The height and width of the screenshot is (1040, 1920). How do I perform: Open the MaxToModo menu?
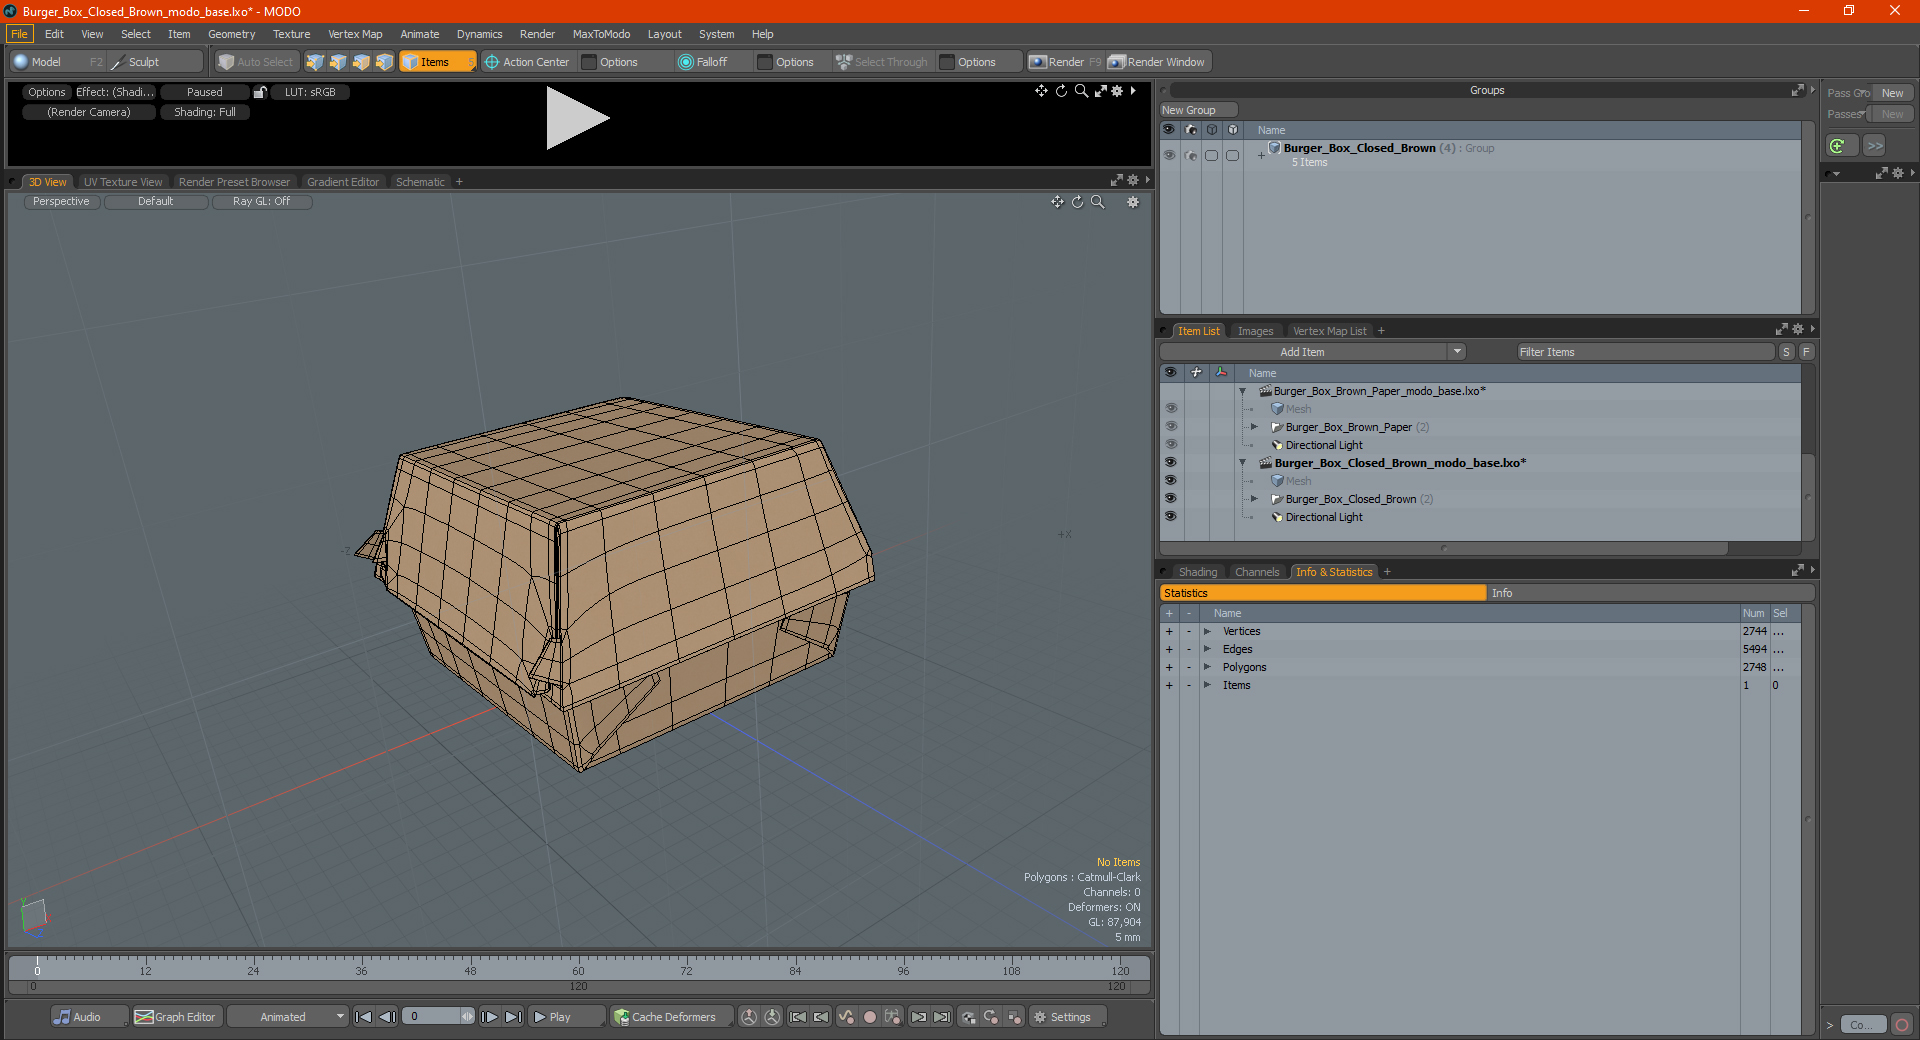coord(601,34)
